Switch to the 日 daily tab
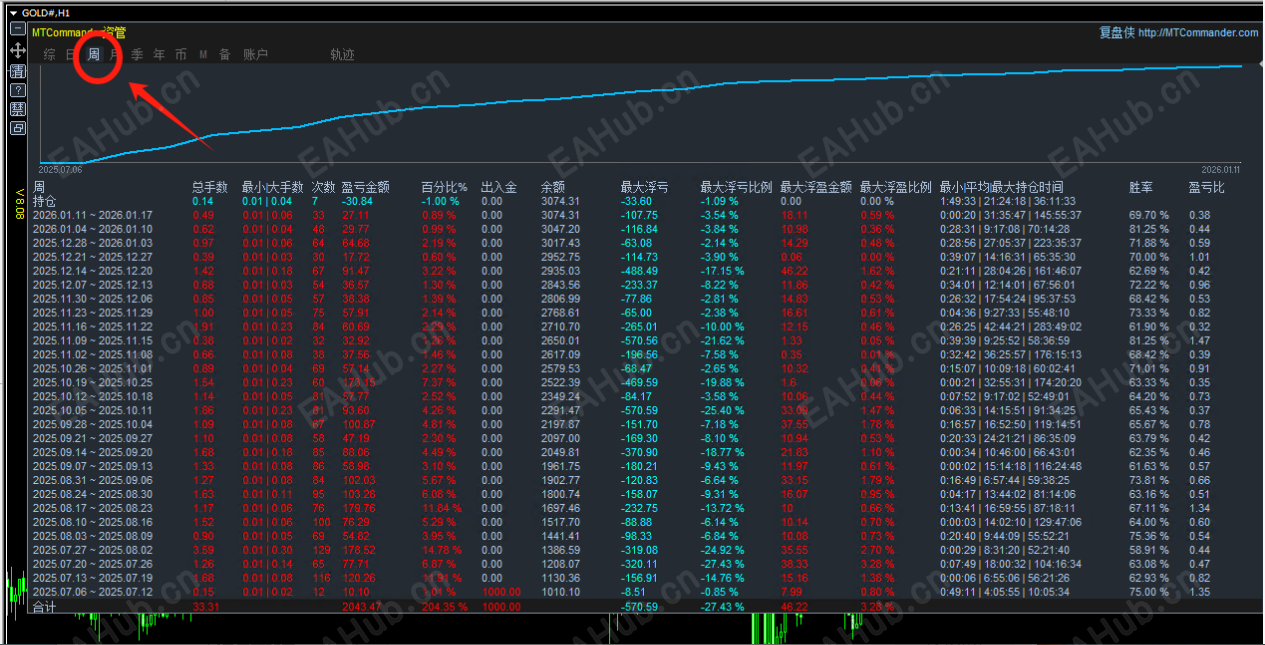The width and height of the screenshot is (1265, 645). click(x=72, y=54)
